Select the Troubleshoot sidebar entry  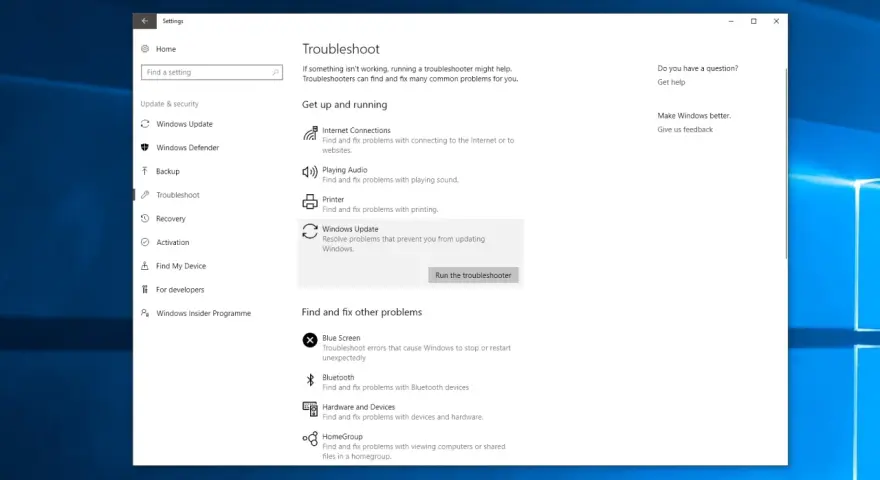(x=177, y=195)
